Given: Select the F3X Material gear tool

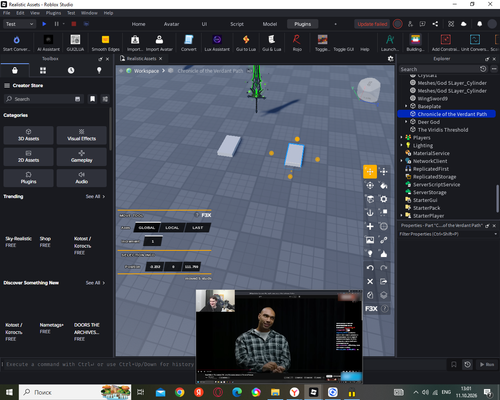Looking at the screenshot, I should (384, 199).
